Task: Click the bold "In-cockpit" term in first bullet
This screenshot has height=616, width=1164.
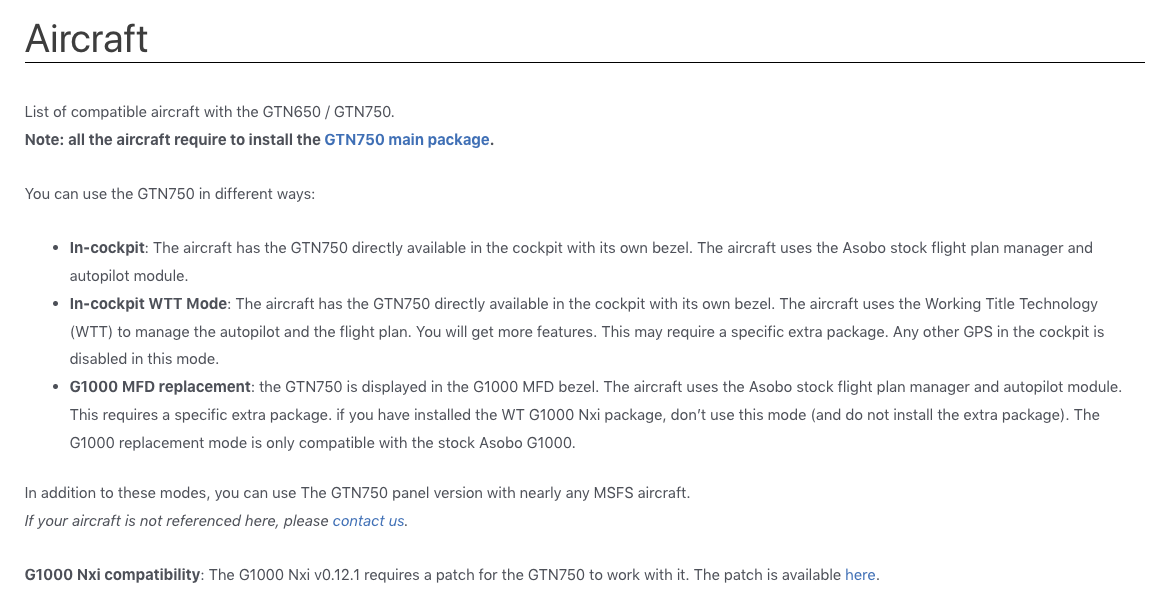Action: pyautogui.click(x=107, y=247)
